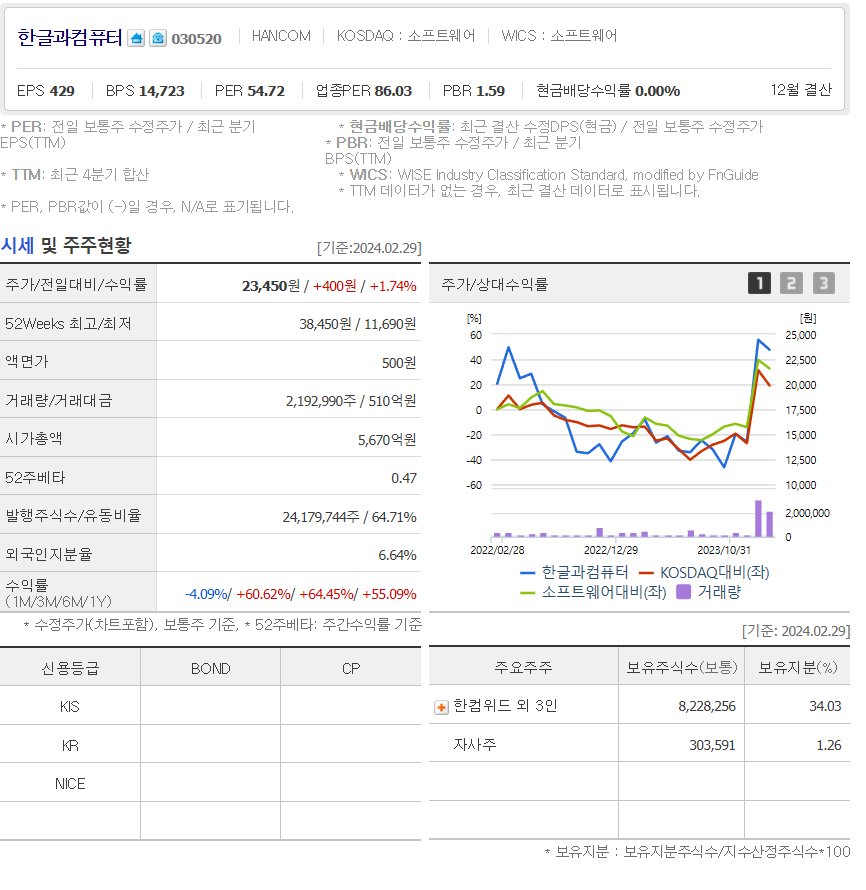Click WICS : 소프트웨어 classification

click(559, 36)
